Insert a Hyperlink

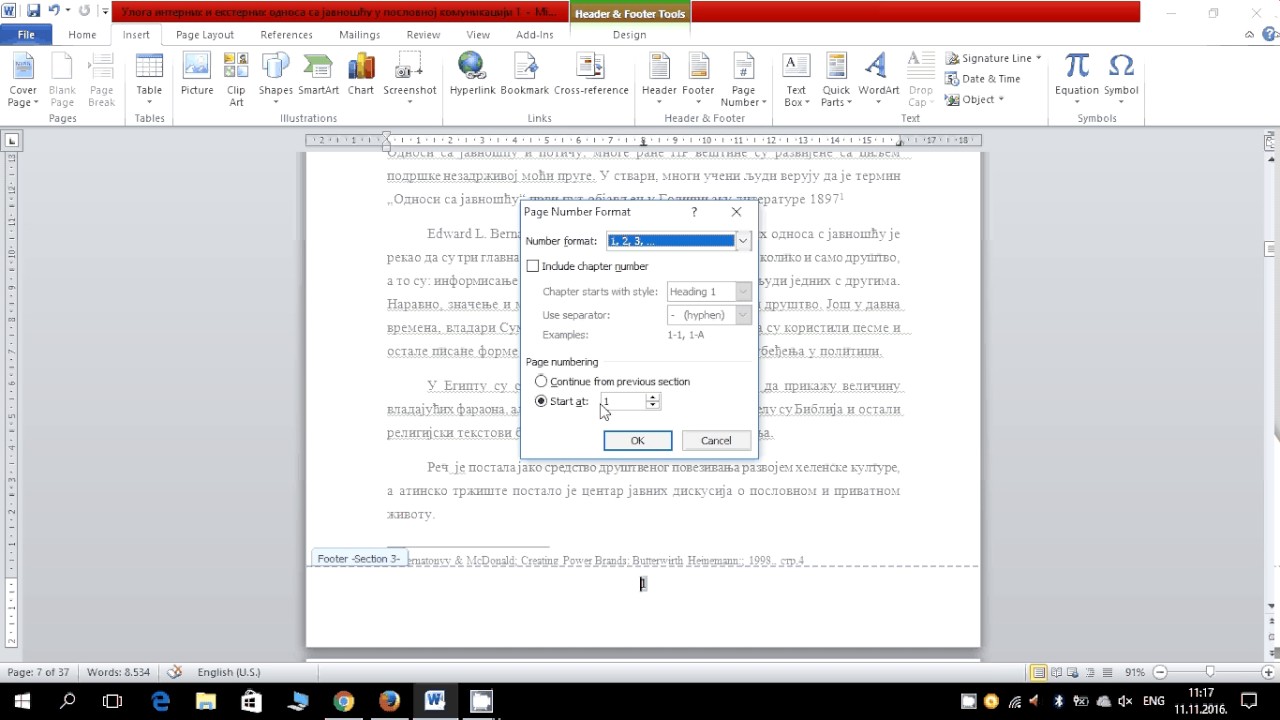(x=472, y=75)
